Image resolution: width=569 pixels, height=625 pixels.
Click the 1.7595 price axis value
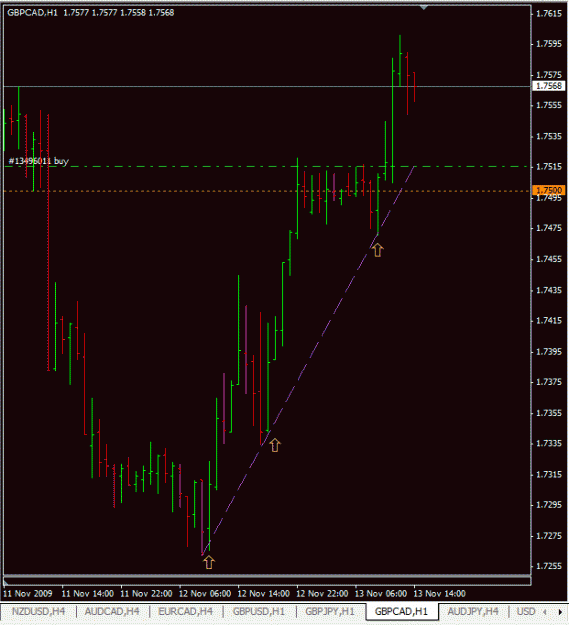(549, 44)
